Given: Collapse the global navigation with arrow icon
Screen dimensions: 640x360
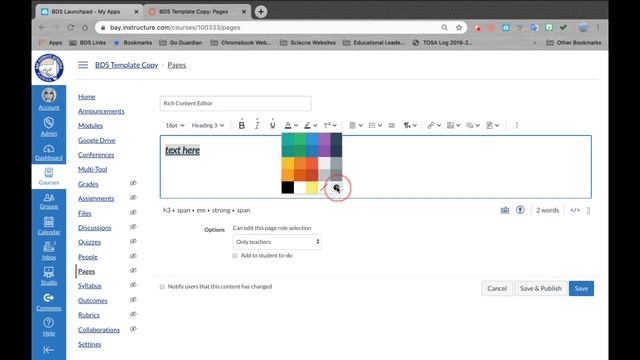Looking at the screenshot, I should tap(49, 350).
